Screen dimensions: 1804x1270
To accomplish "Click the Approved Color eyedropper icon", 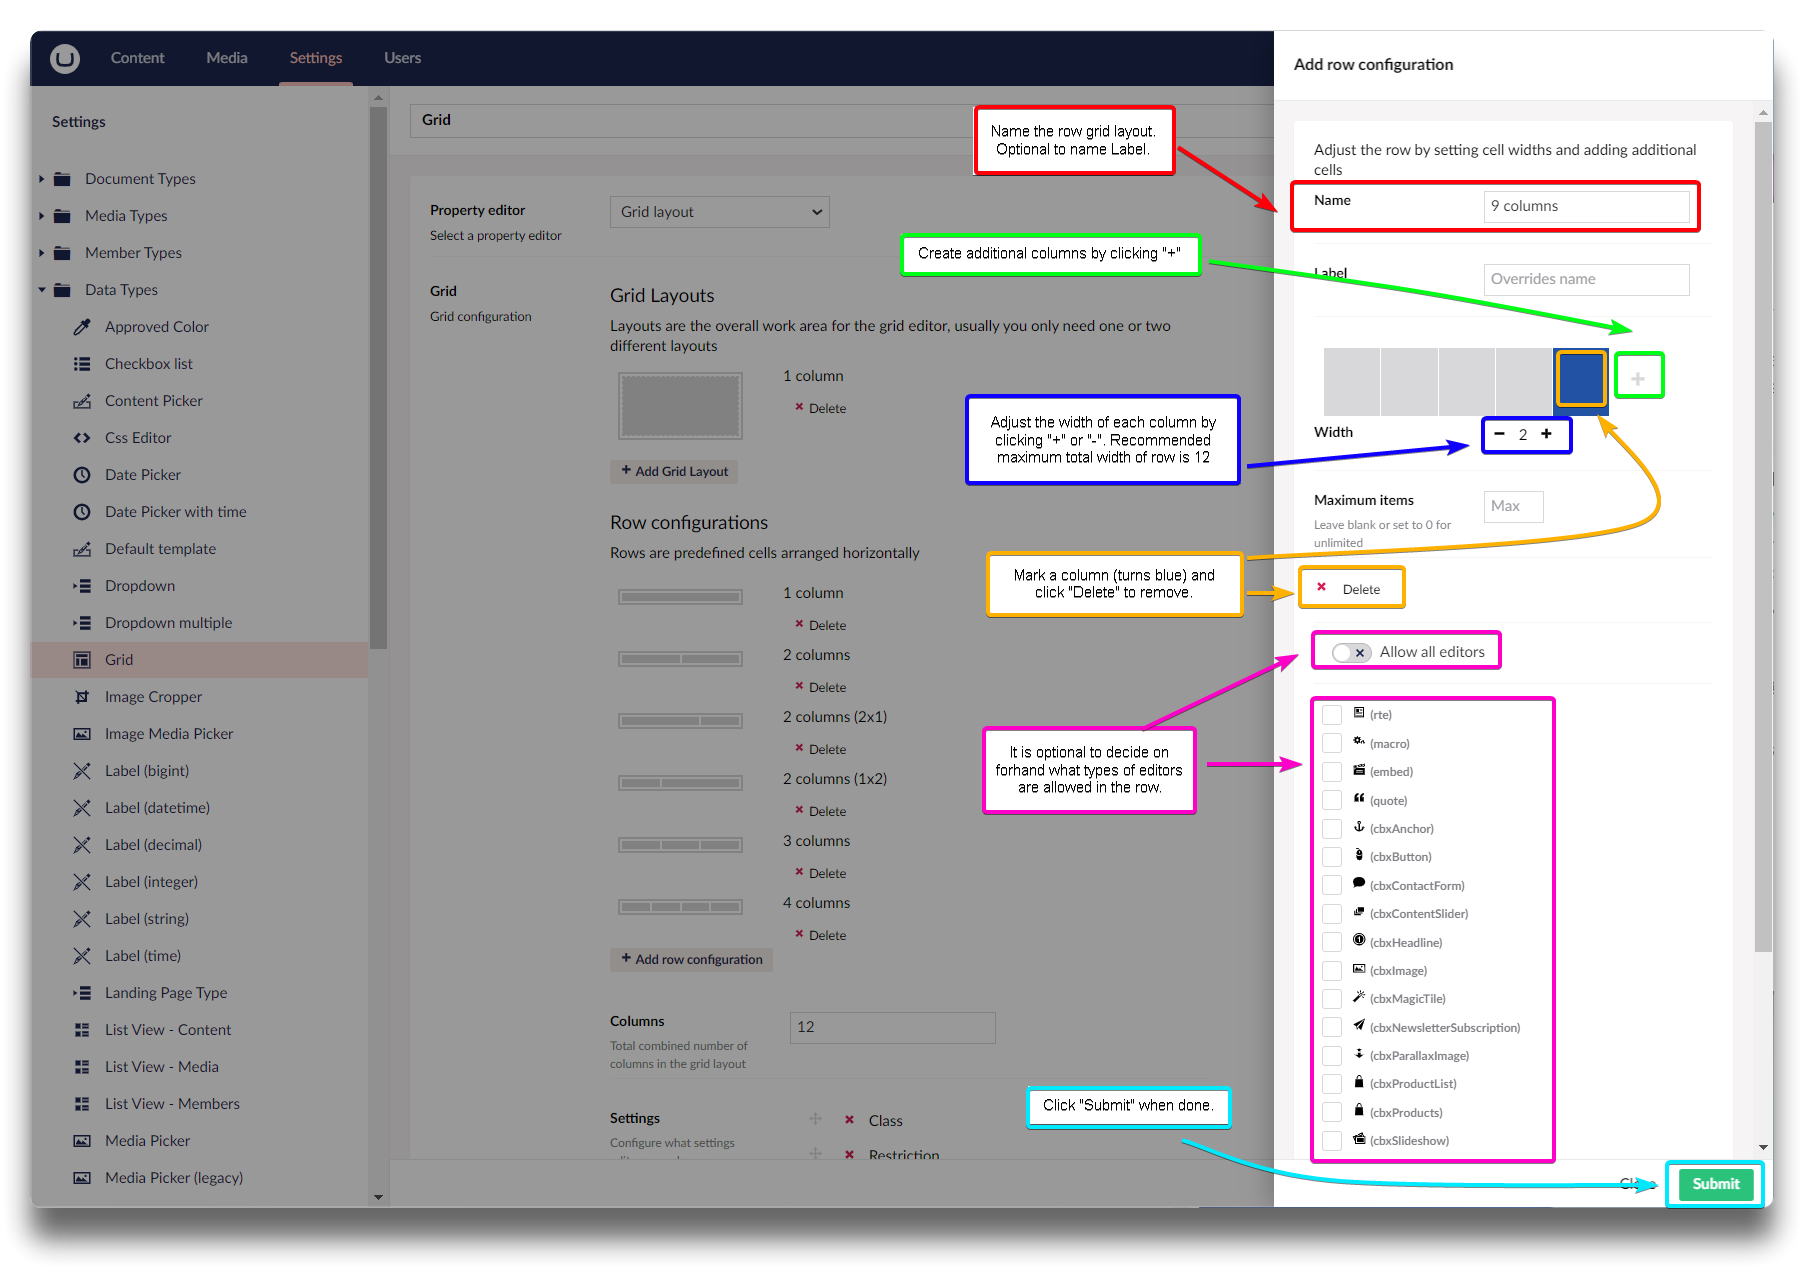I will click(x=82, y=327).
